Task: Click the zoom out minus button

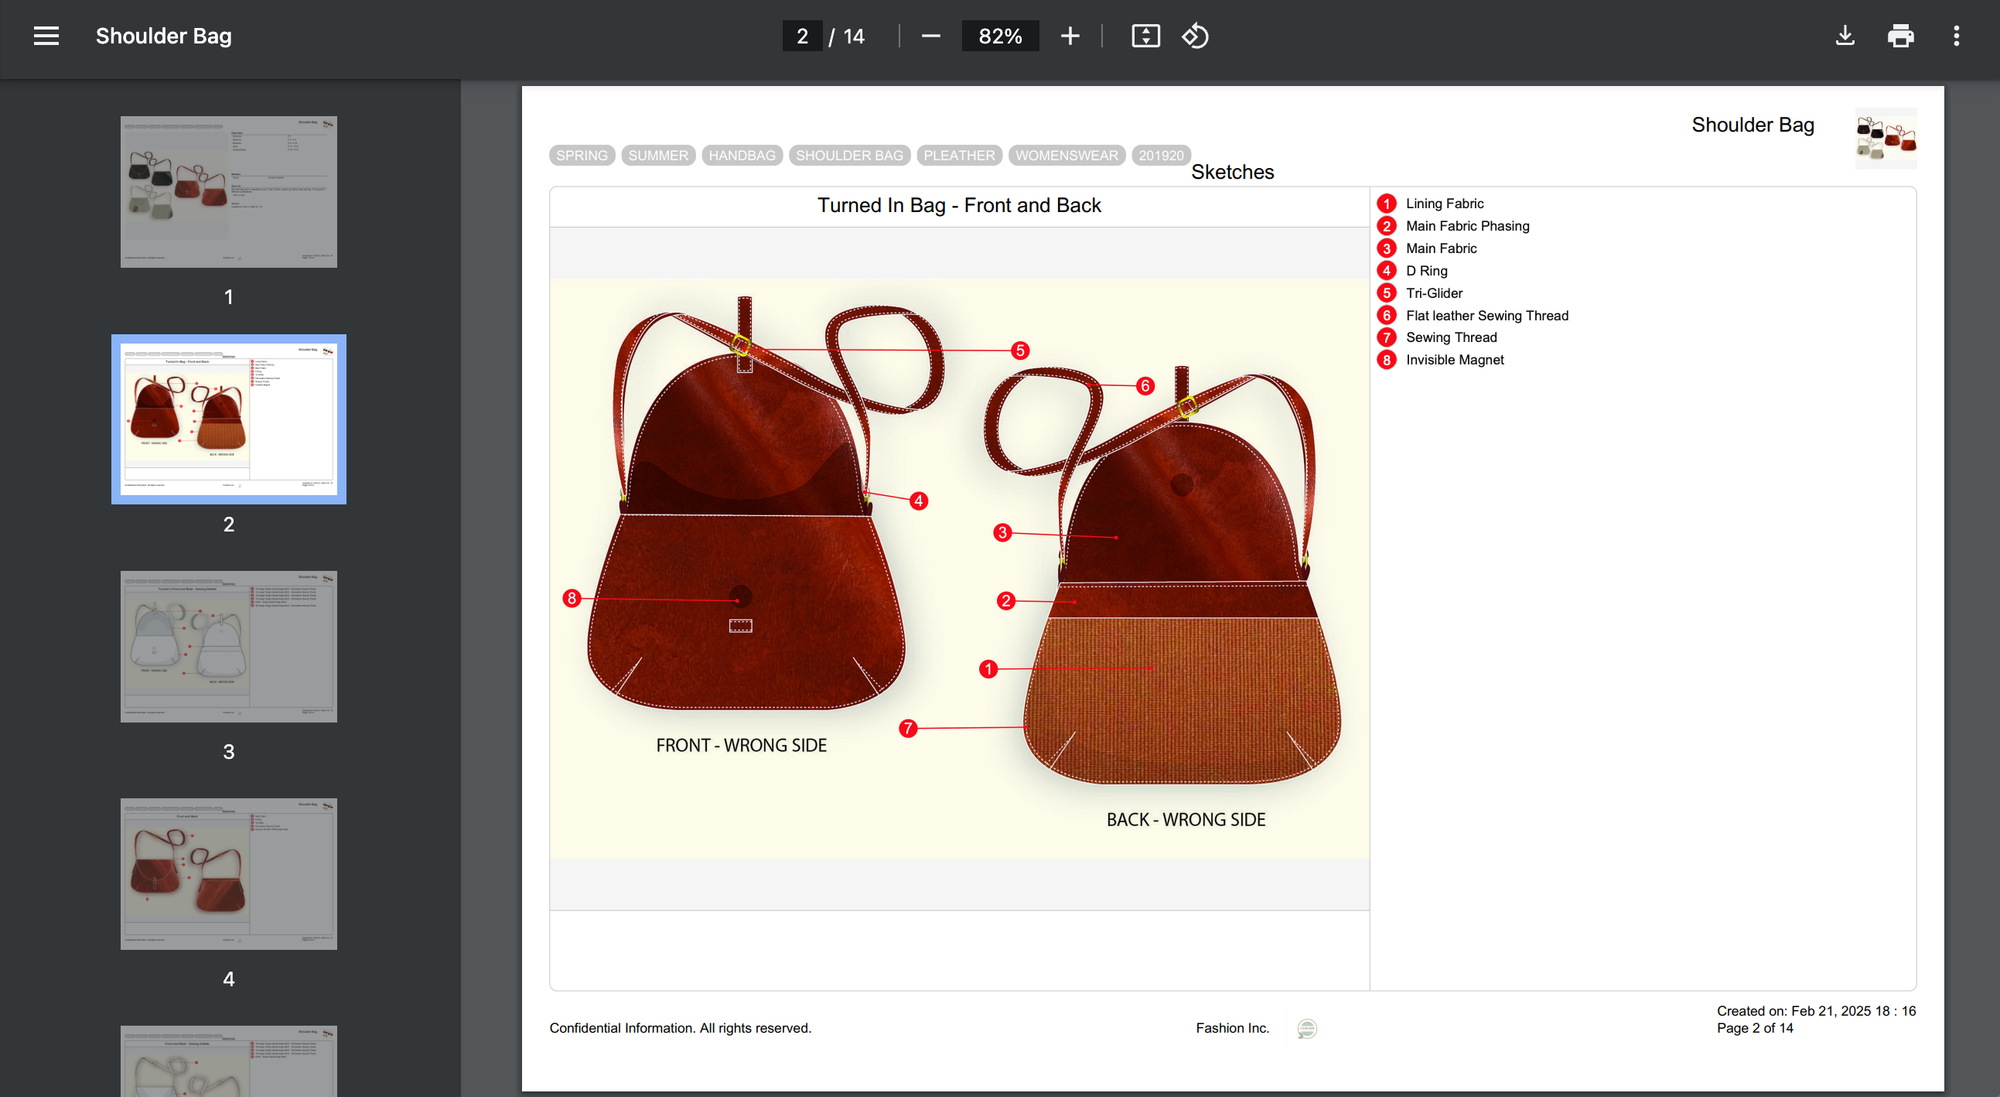Action: pos(931,36)
